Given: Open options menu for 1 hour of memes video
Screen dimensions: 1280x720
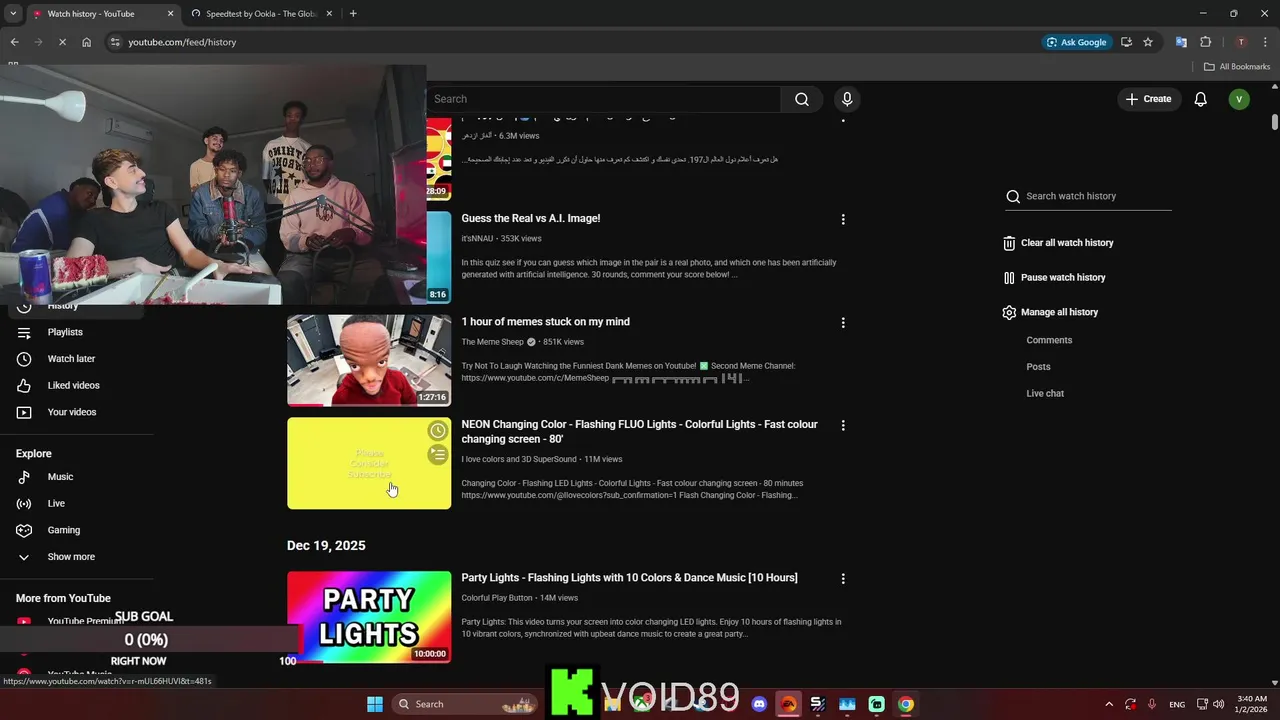Looking at the screenshot, I should click(843, 323).
